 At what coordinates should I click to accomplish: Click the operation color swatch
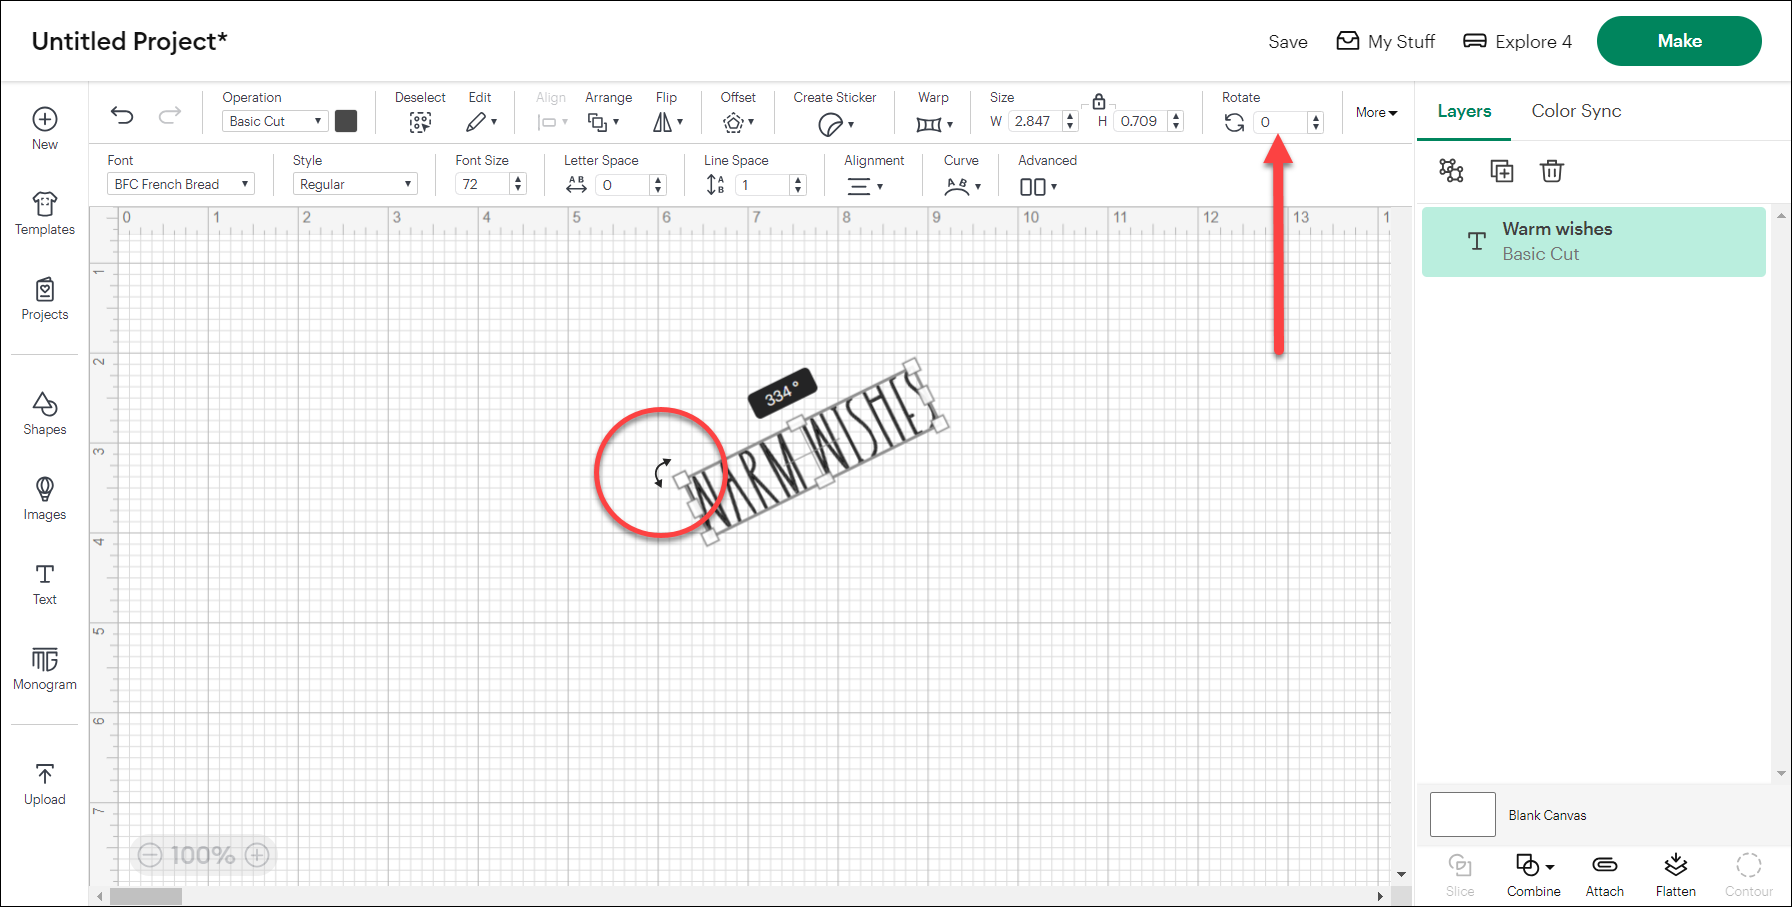[x=346, y=121]
